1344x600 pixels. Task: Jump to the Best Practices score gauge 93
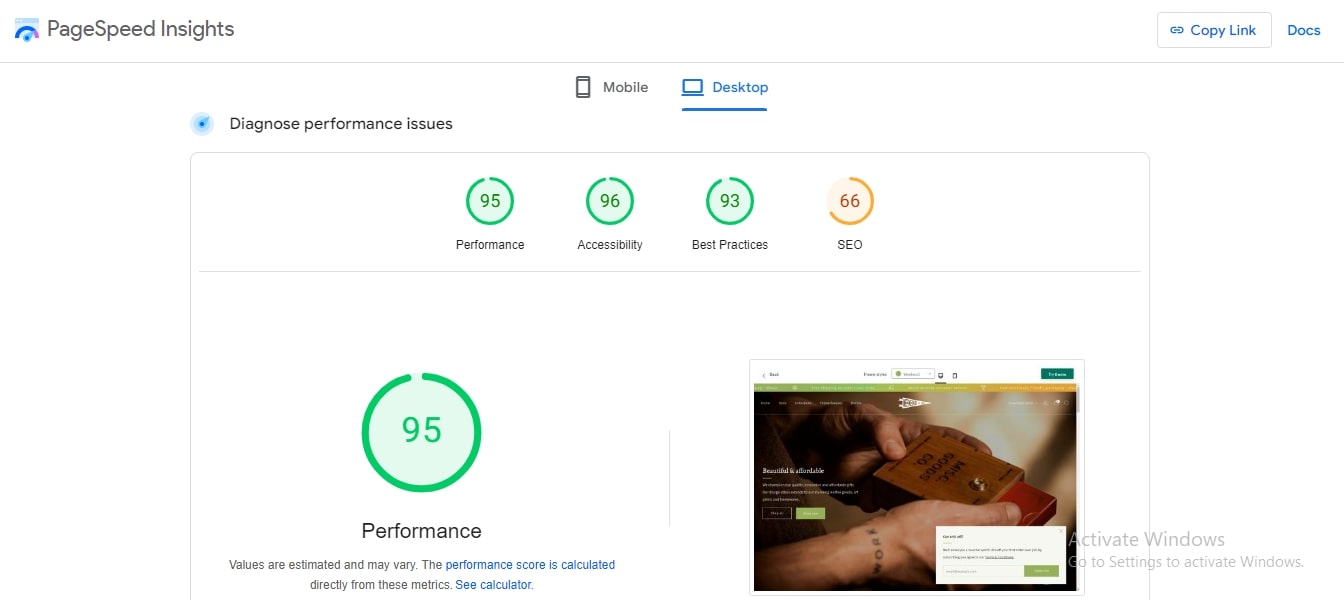point(730,201)
